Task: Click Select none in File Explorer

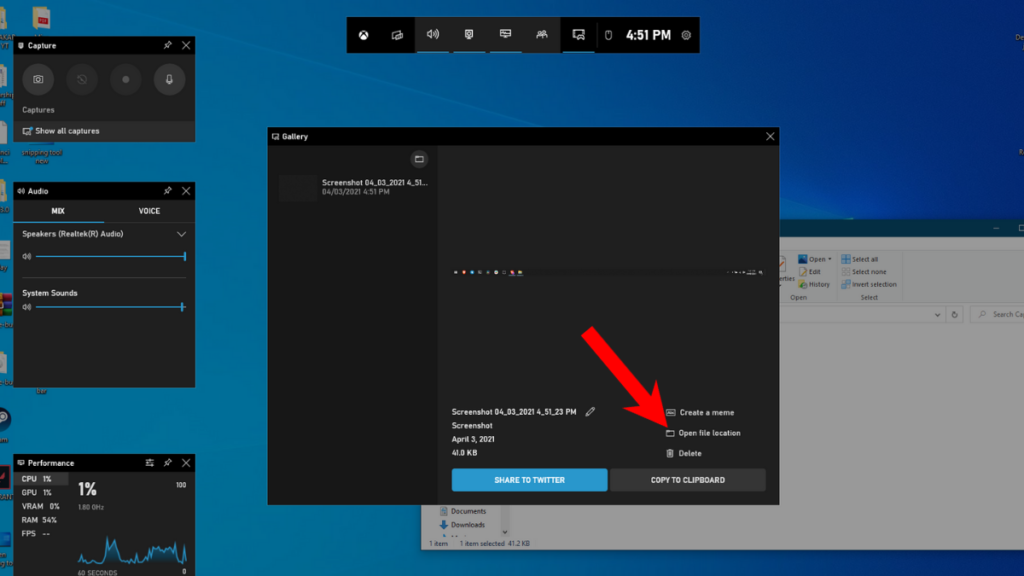Action: coord(864,272)
